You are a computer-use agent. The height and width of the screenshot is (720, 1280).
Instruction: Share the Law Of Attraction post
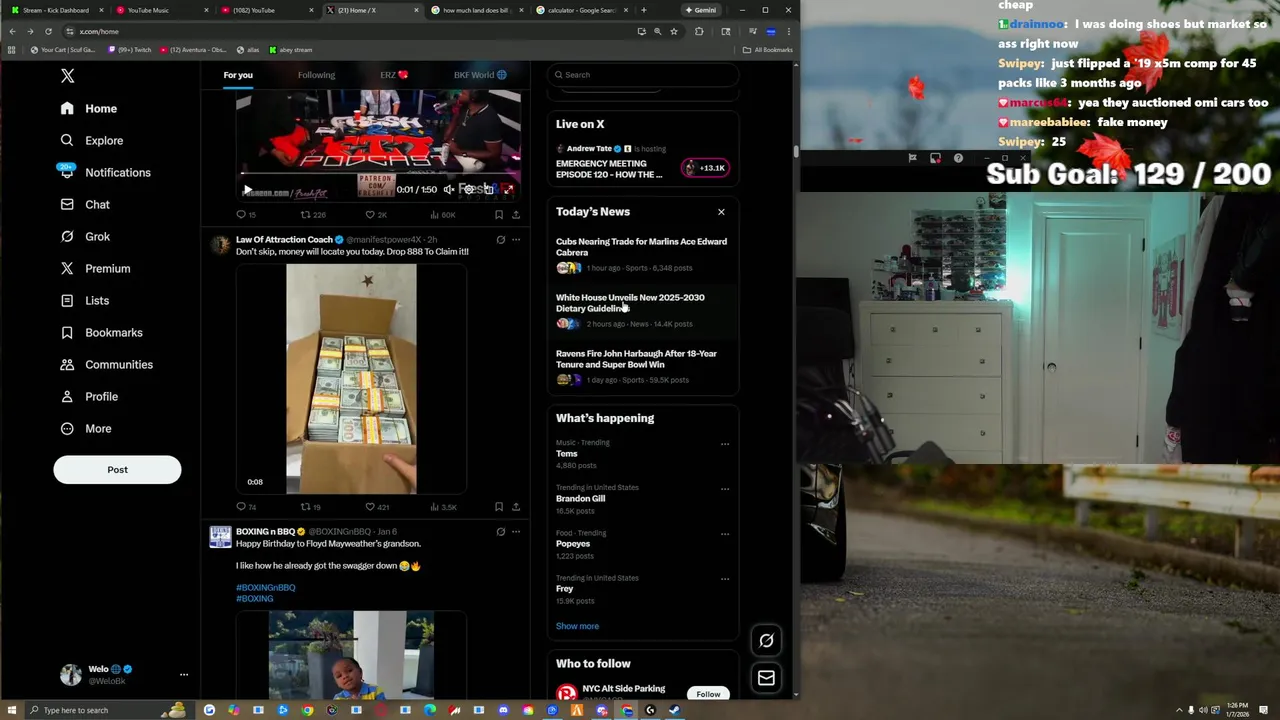(x=516, y=507)
